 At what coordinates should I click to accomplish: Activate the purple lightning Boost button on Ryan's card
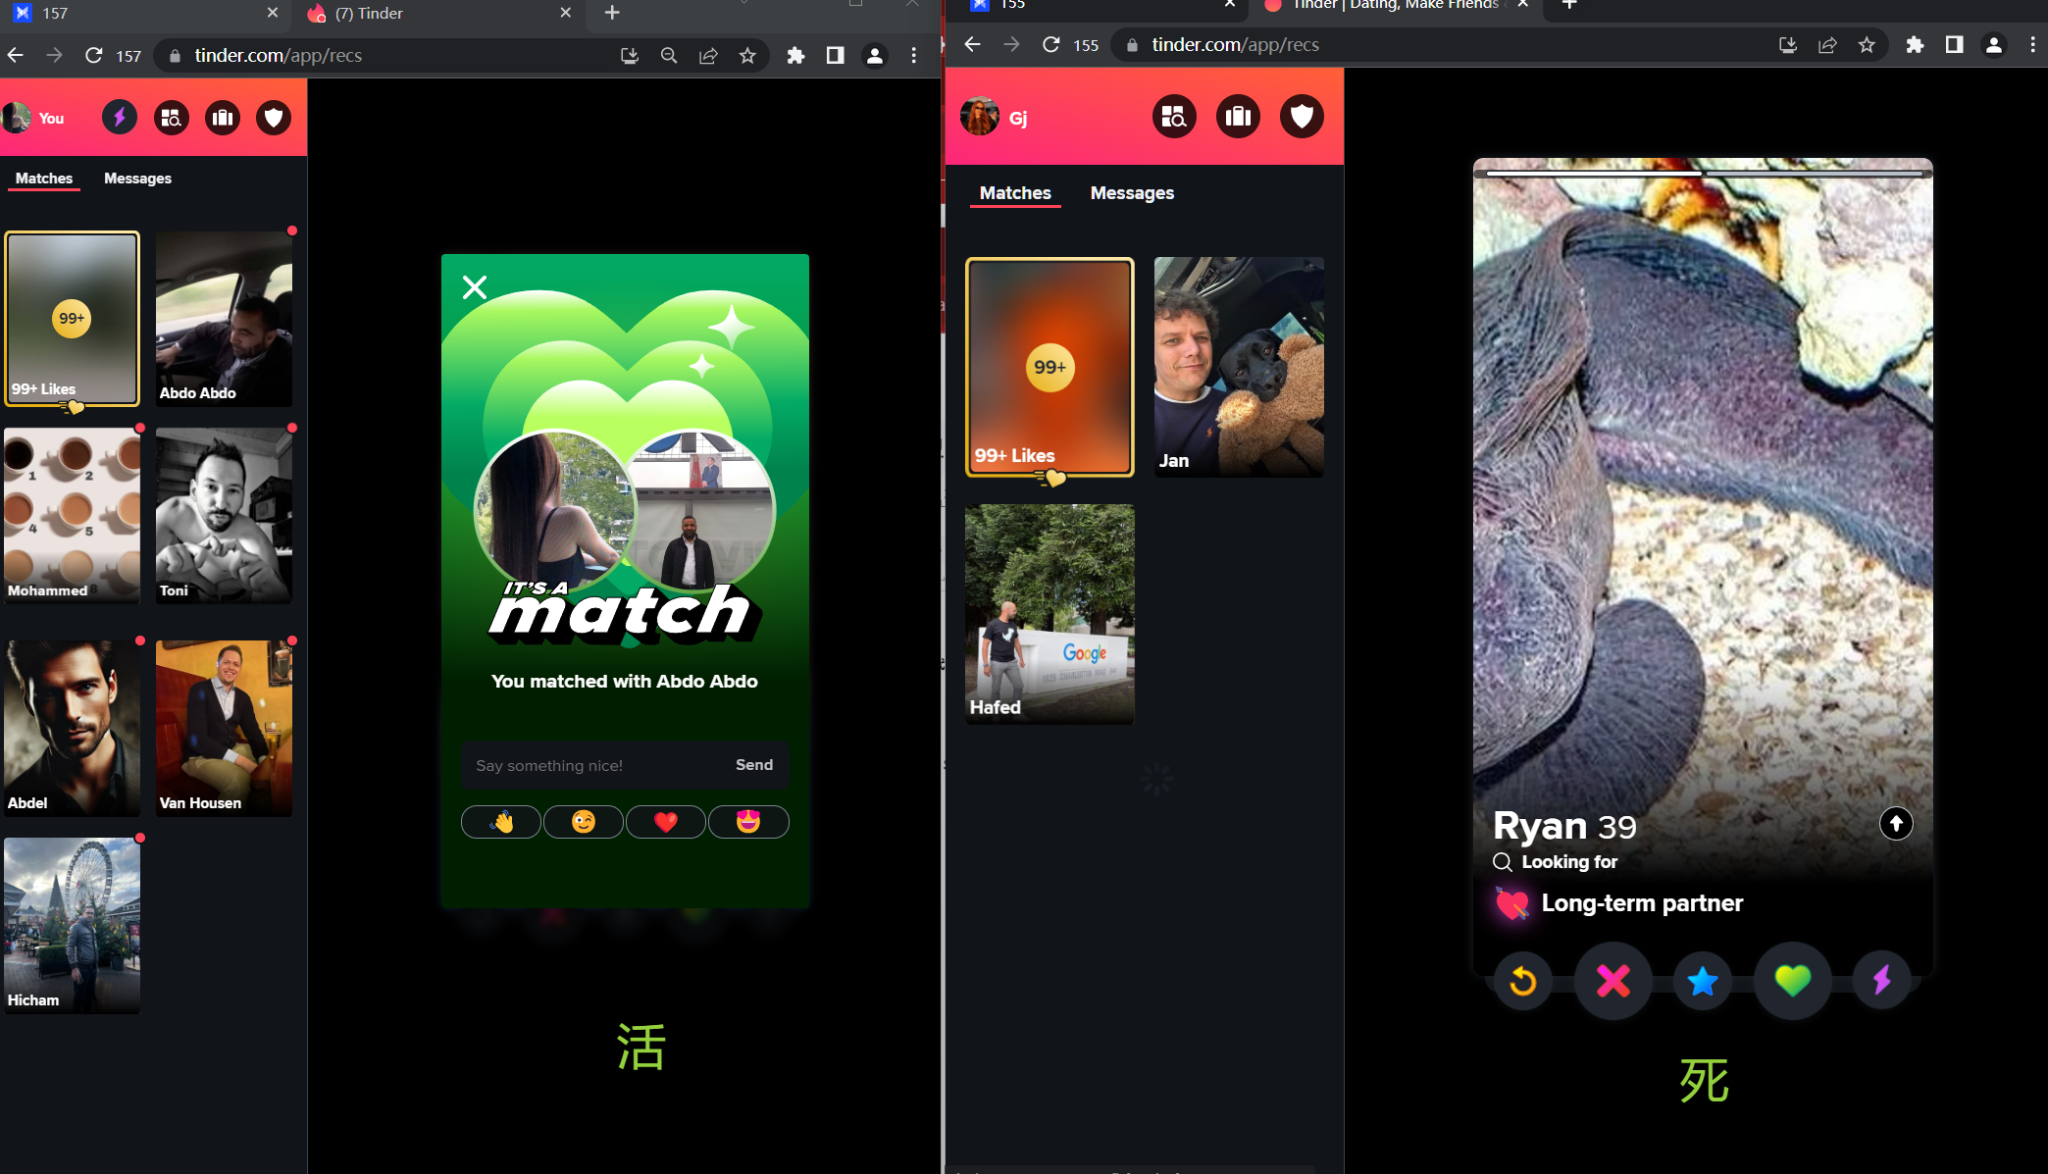pos(1881,981)
